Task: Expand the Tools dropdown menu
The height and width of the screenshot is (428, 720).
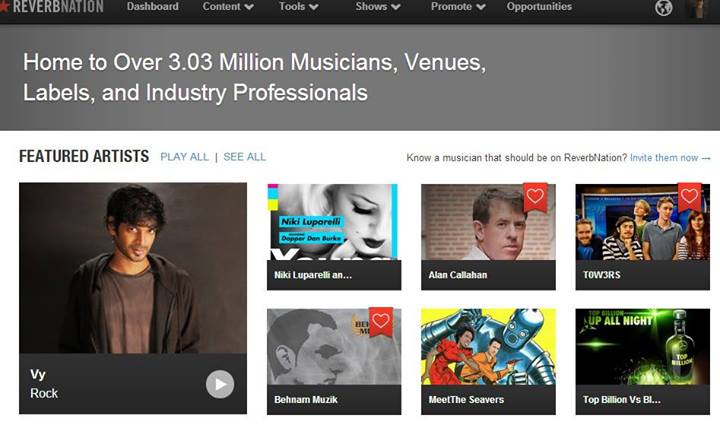Action: tap(298, 7)
